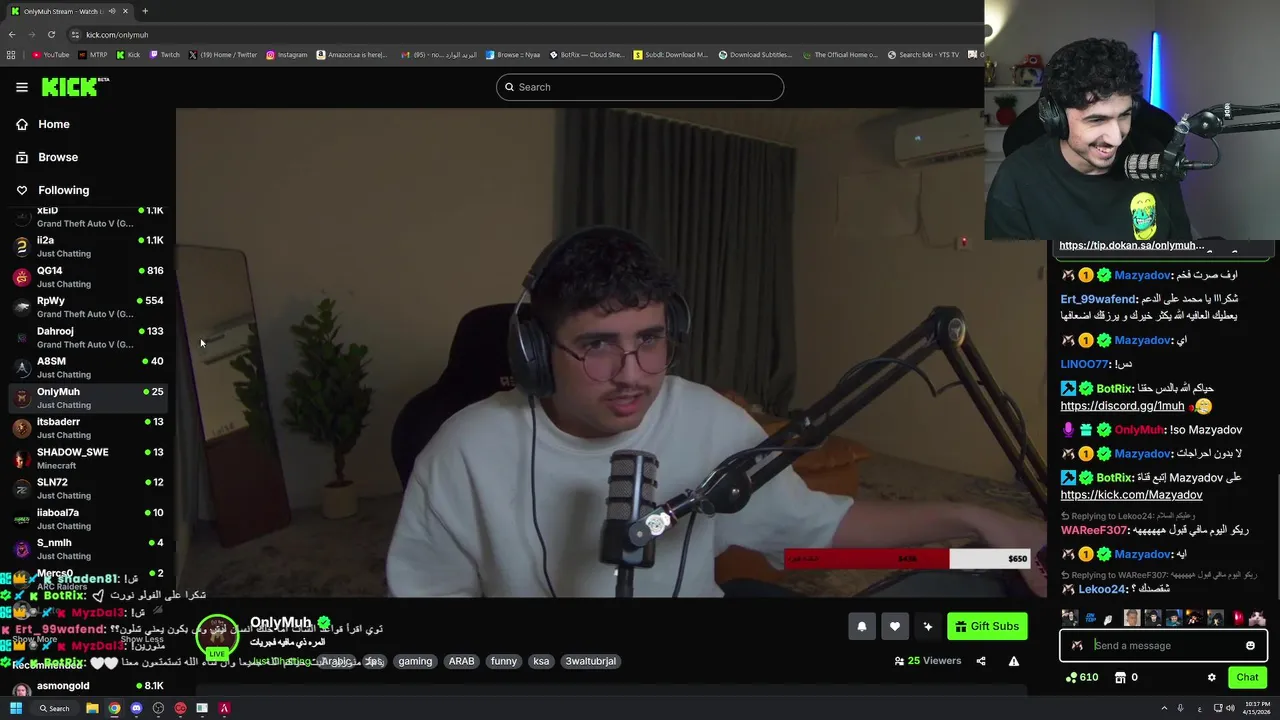Open tip.dokan.sa link atop chat
The height and width of the screenshot is (720, 1280).
pyautogui.click(x=1132, y=245)
